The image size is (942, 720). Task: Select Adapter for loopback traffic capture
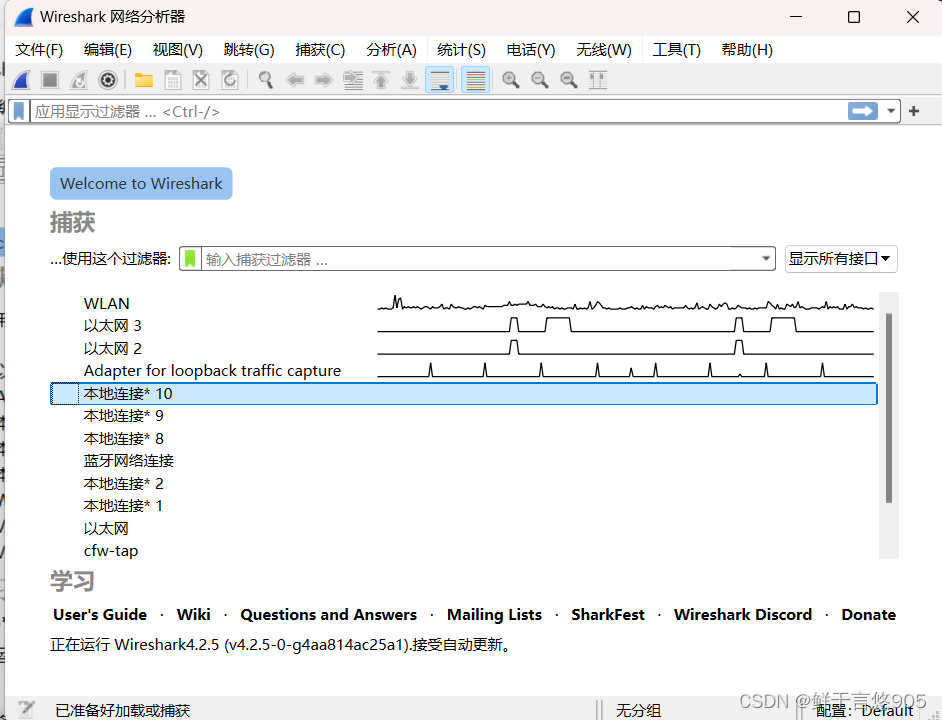463,371
